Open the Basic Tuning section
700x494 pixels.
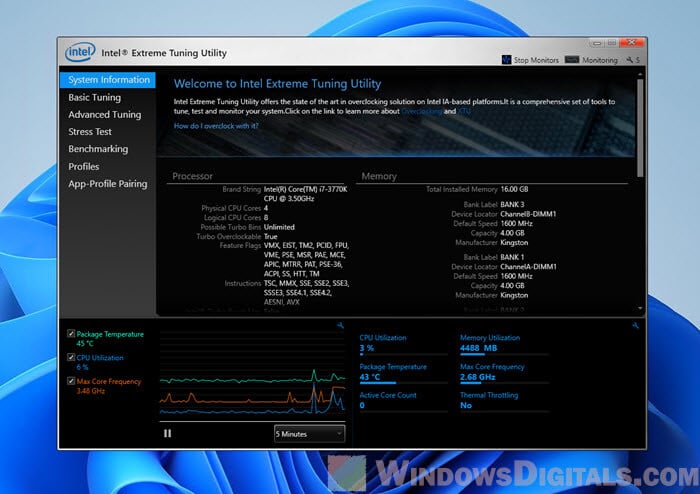tap(95, 97)
